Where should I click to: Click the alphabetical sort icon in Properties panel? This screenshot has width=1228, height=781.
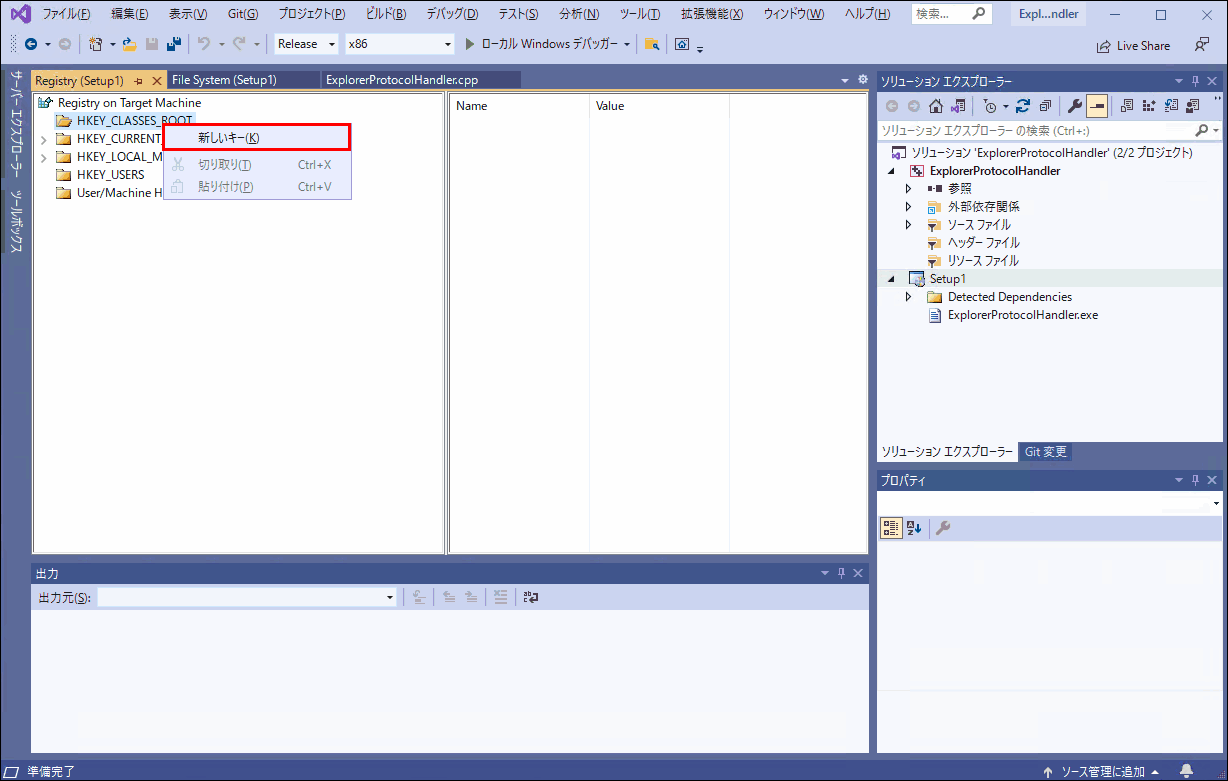pos(914,528)
